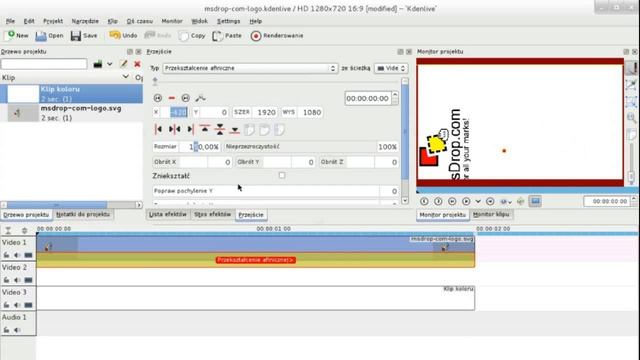
Task: Switch to Notatki do projektu tab
Action: (x=83, y=214)
